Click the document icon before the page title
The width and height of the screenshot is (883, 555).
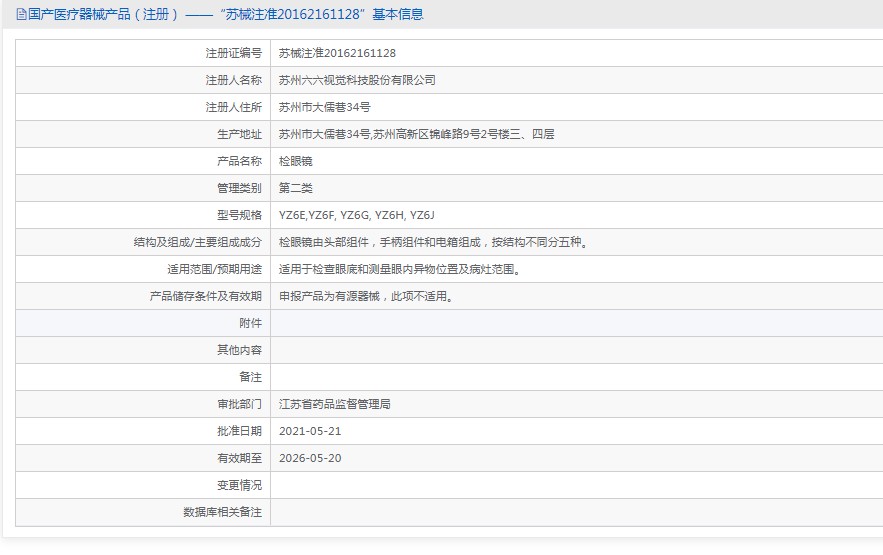point(21,15)
